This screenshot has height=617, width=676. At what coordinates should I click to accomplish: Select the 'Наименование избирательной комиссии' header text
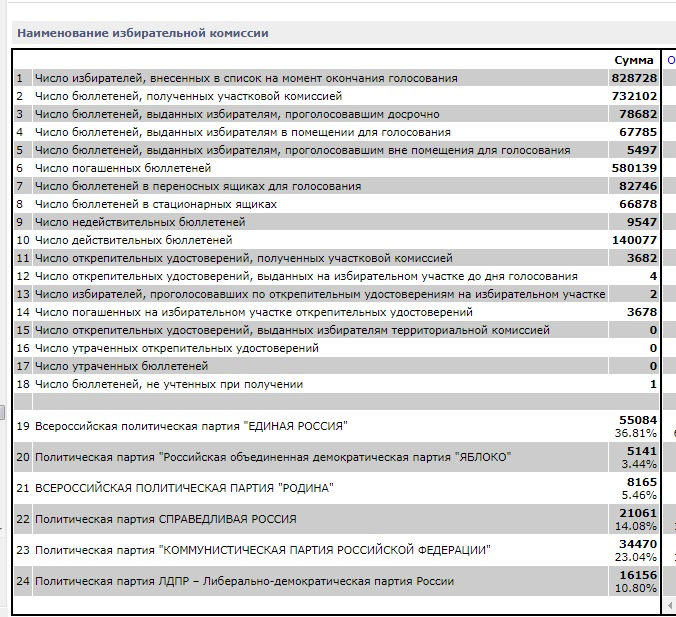click(x=143, y=33)
